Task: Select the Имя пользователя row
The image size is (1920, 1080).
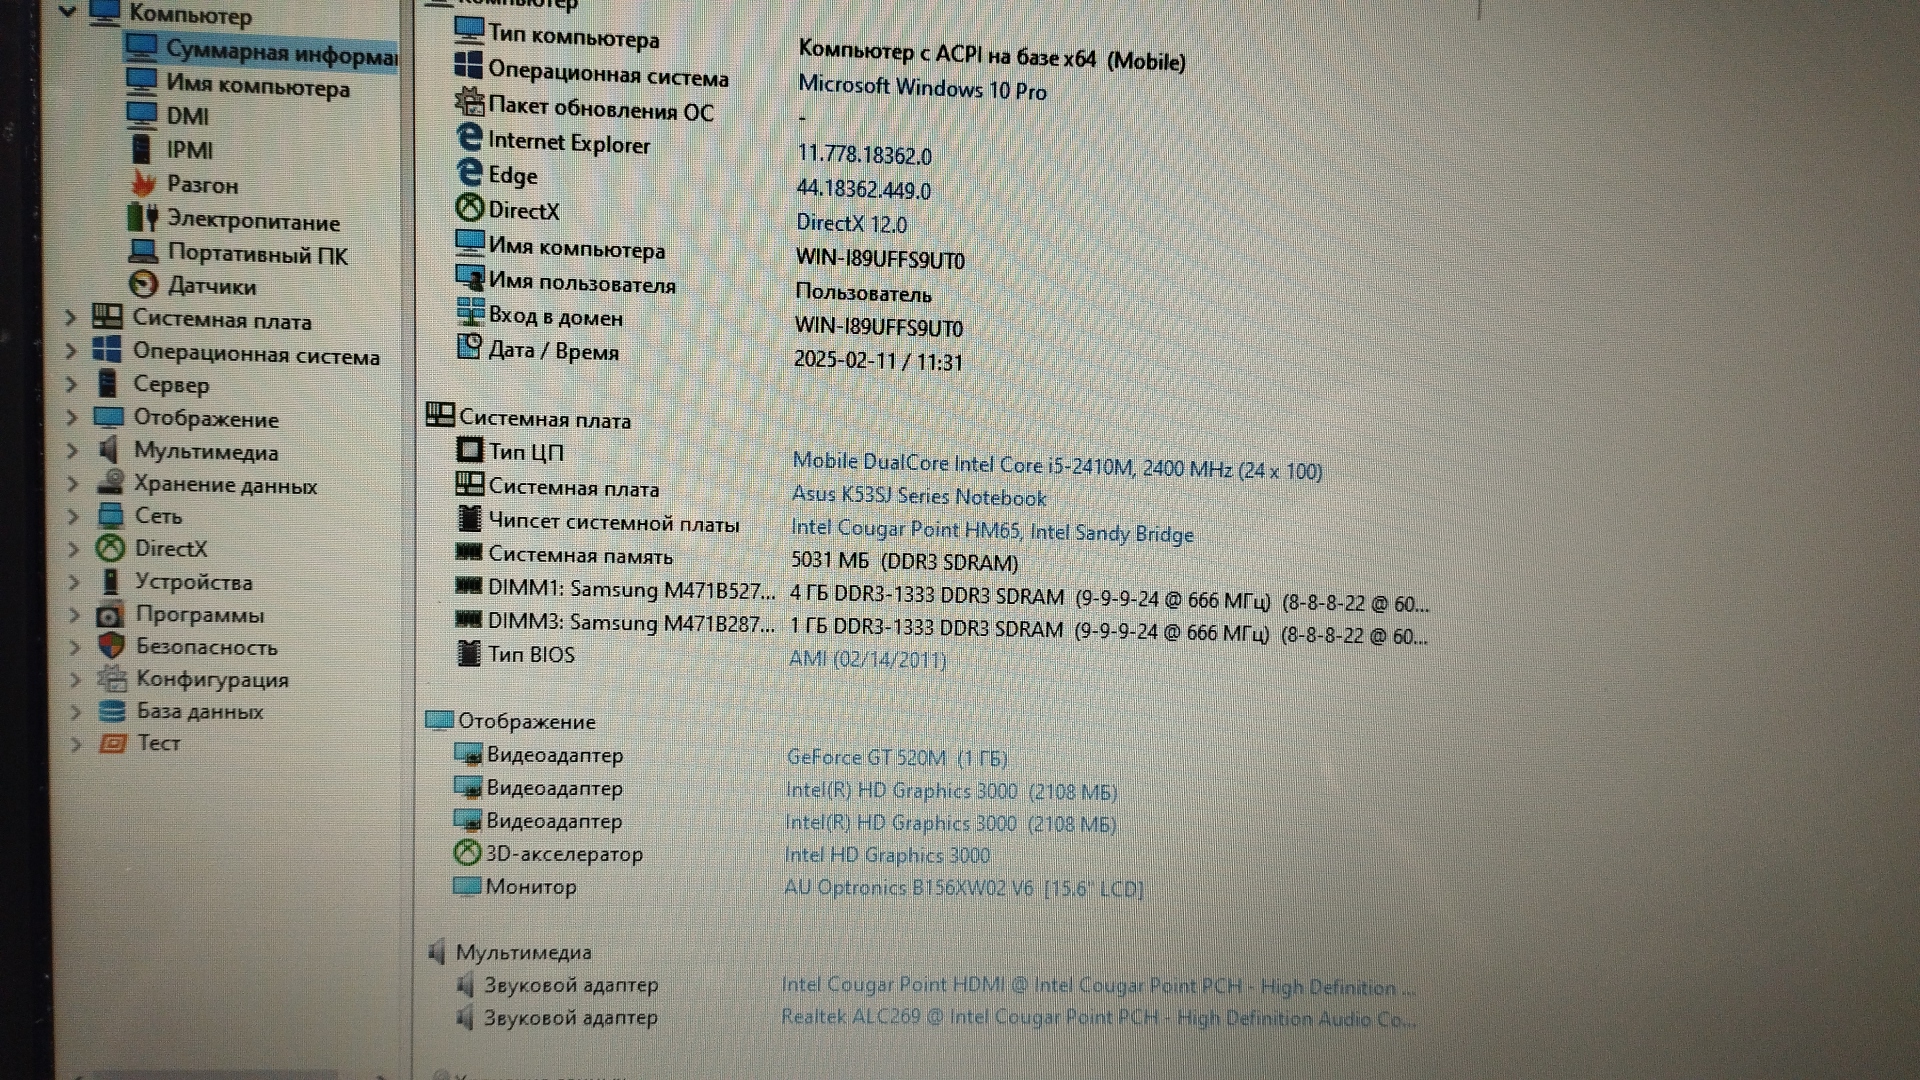Action: click(693, 288)
